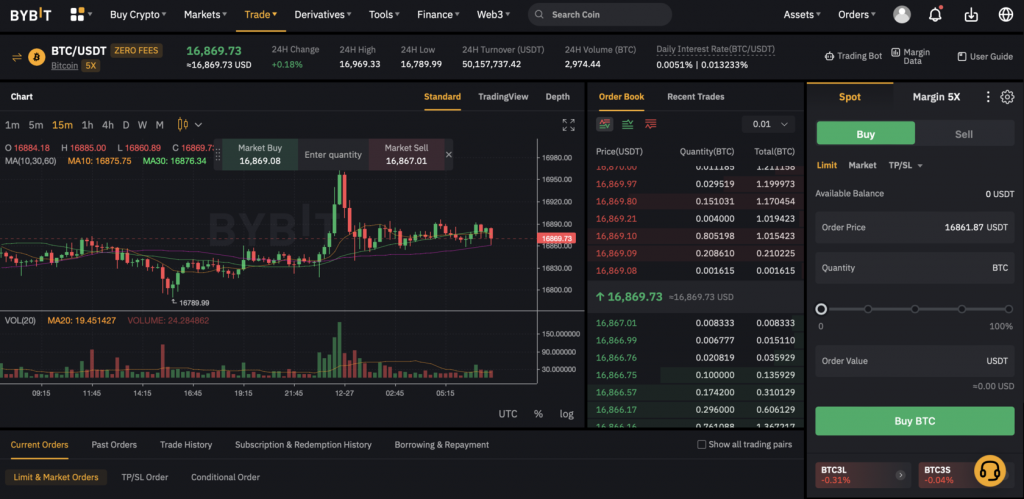Open the three-dot more options in trade panel
The height and width of the screenshot is (499, 1024).
987,97
